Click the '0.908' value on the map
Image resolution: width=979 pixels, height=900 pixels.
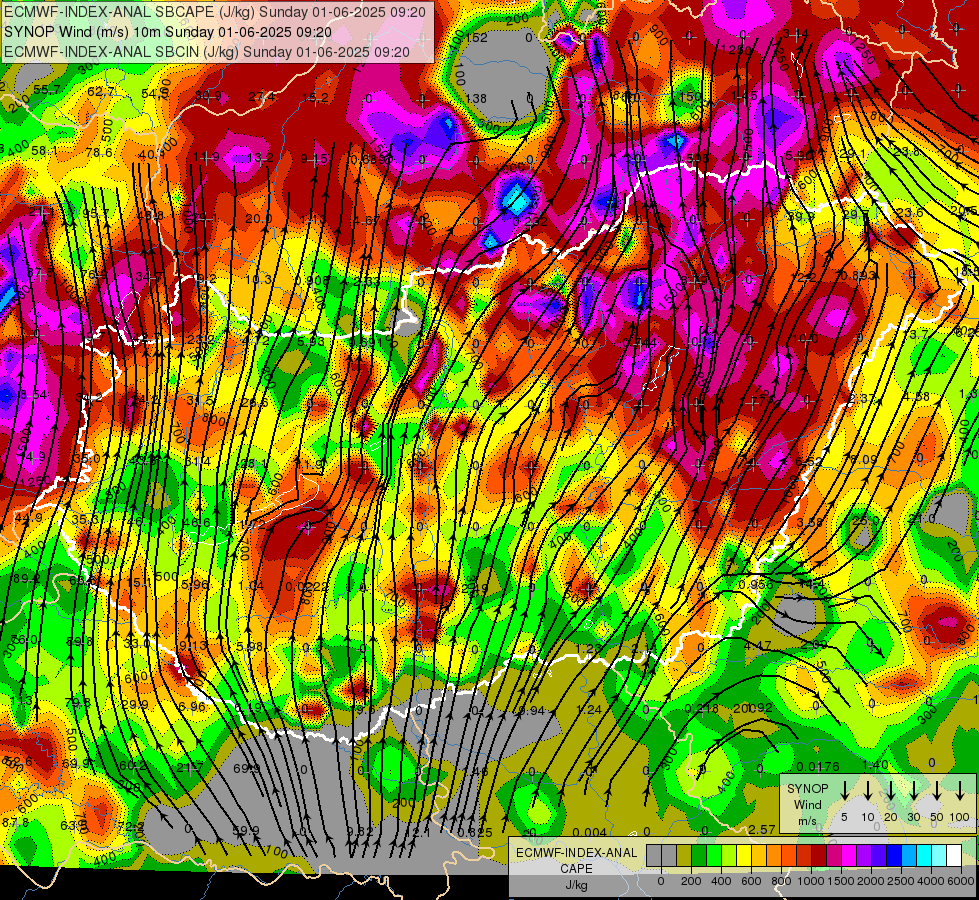coord(312,280)
